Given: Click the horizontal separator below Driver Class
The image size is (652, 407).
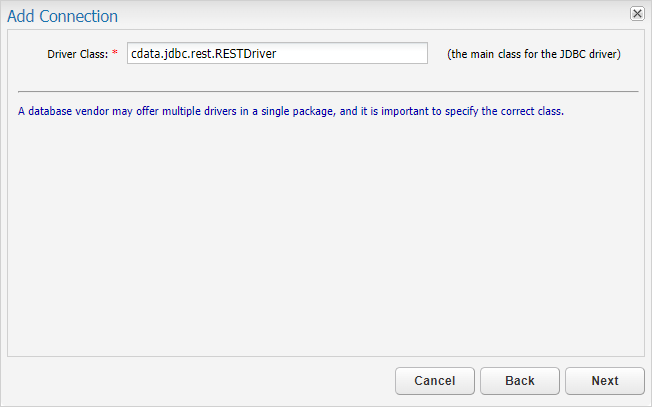Looking at the screenshot, I should (x=328, y=91).
